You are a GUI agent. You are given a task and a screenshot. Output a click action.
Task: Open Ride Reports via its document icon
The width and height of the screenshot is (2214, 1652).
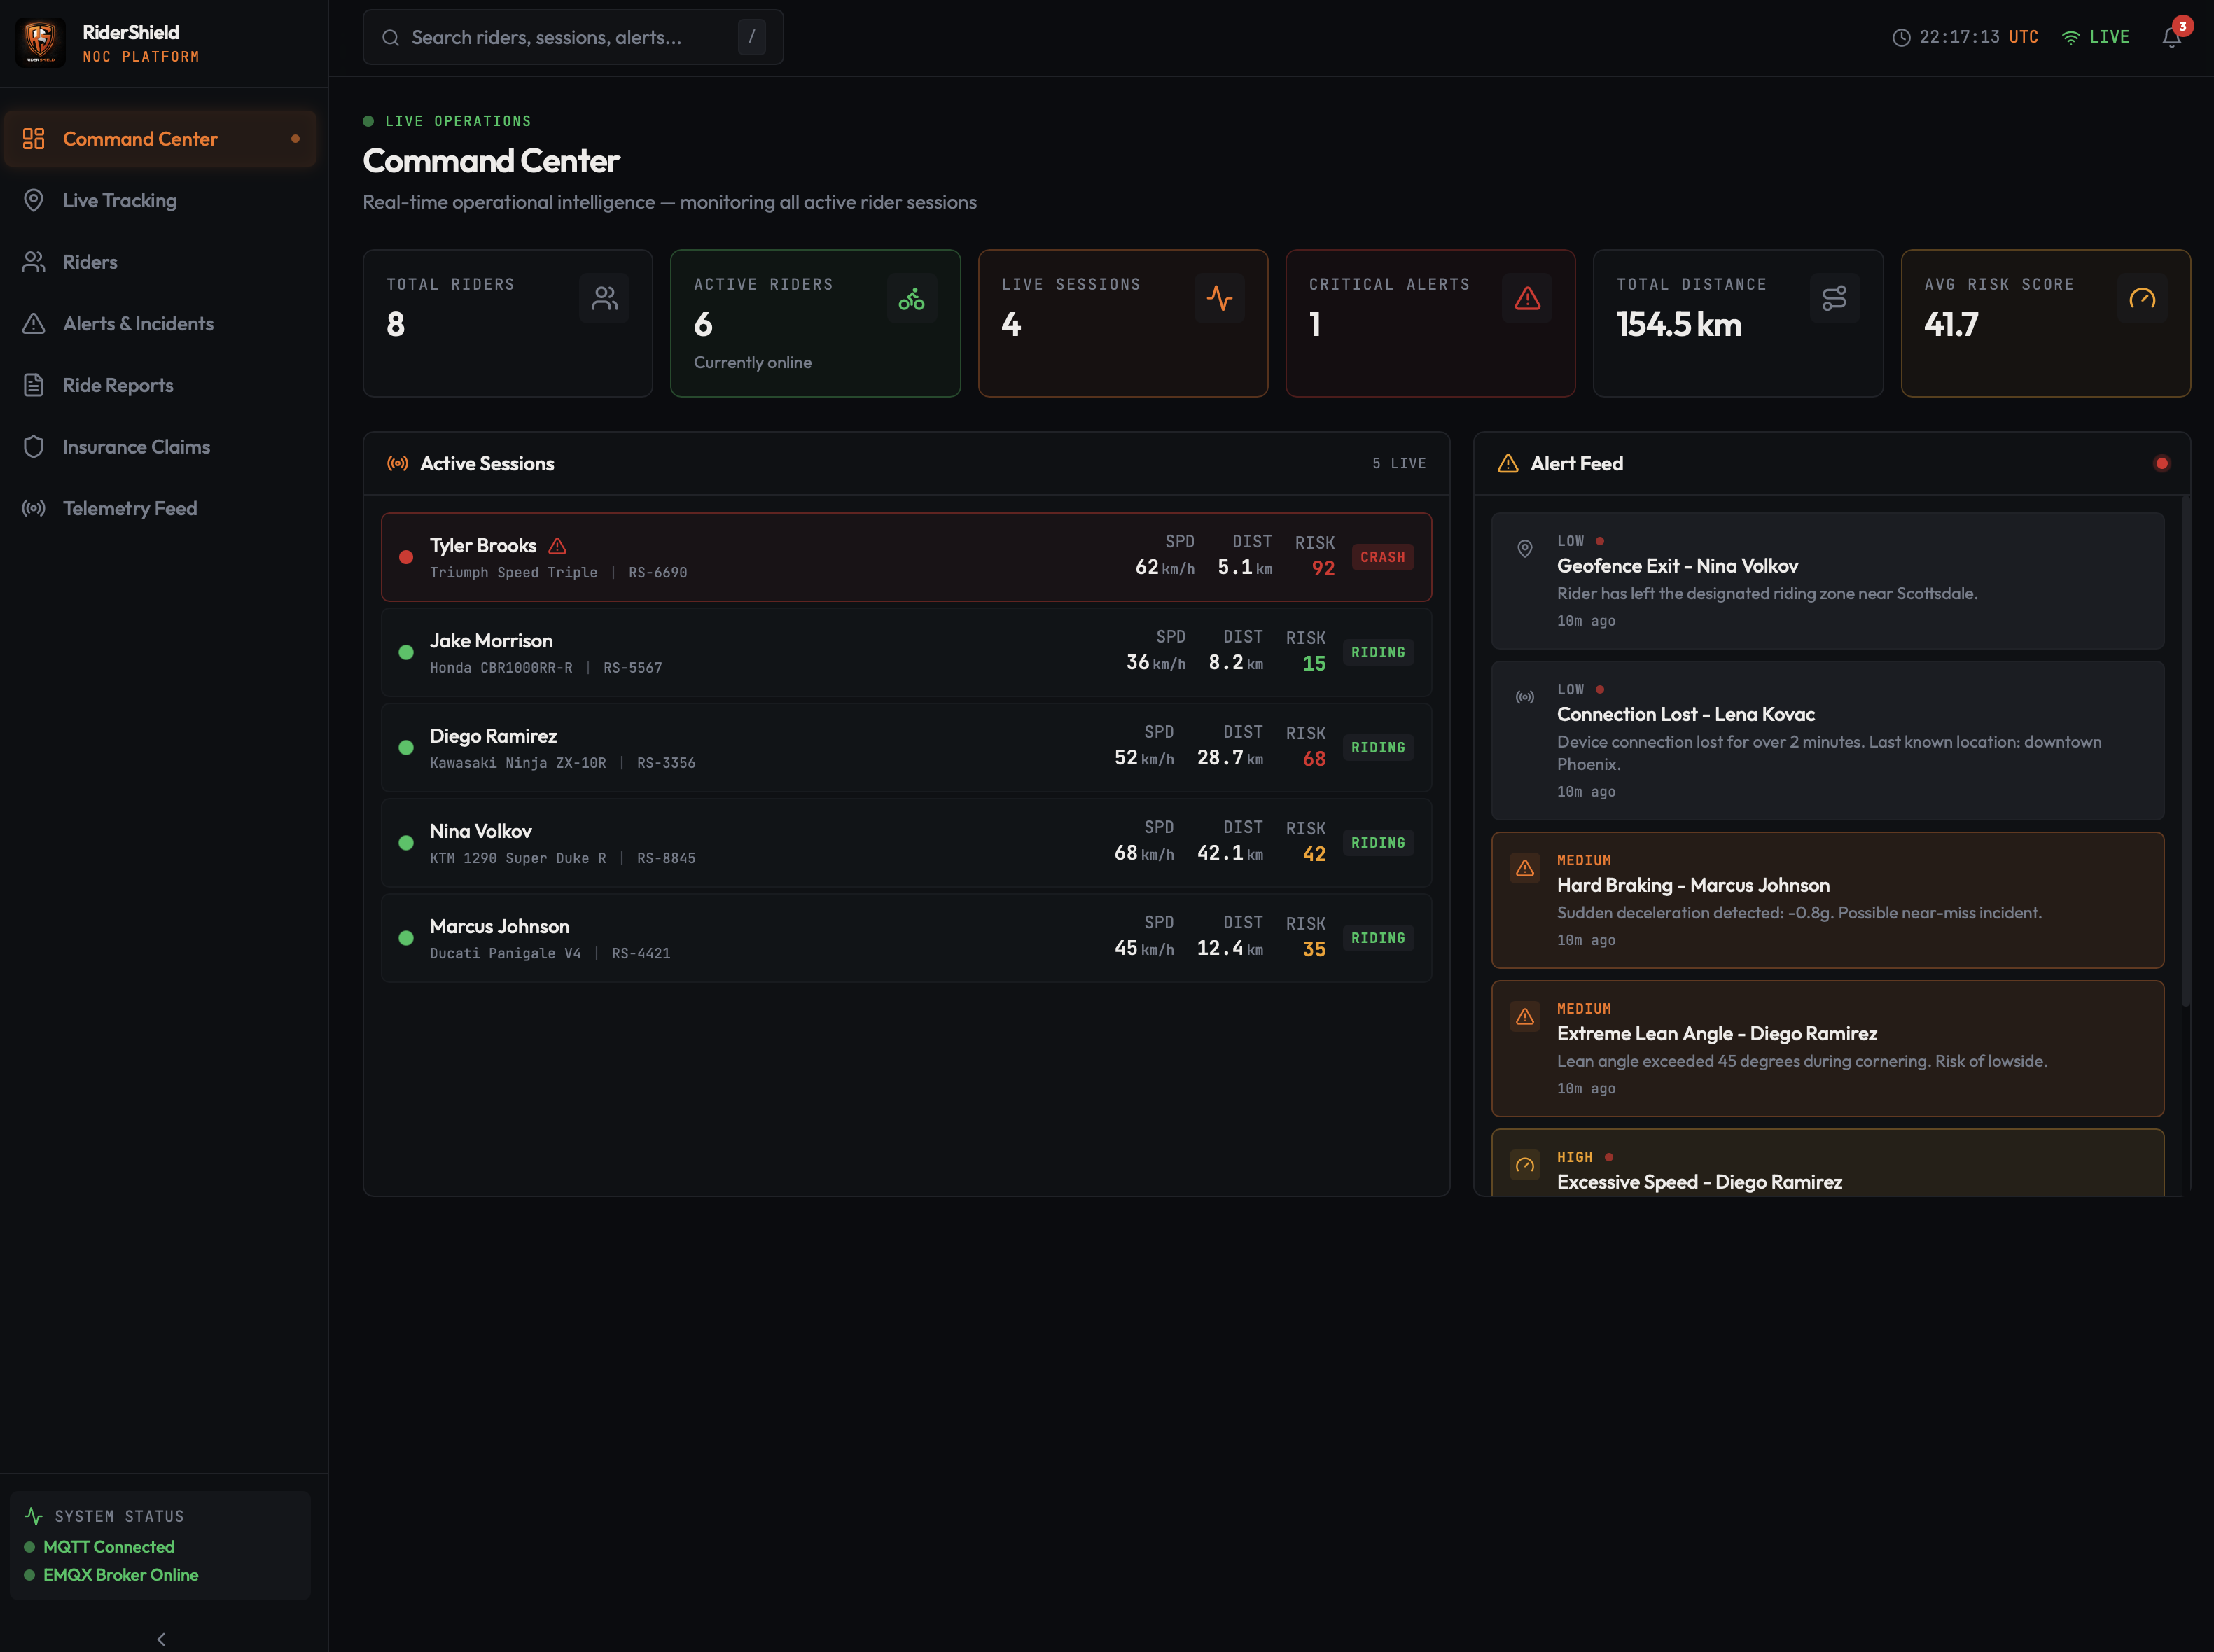[x=34, y=384]
